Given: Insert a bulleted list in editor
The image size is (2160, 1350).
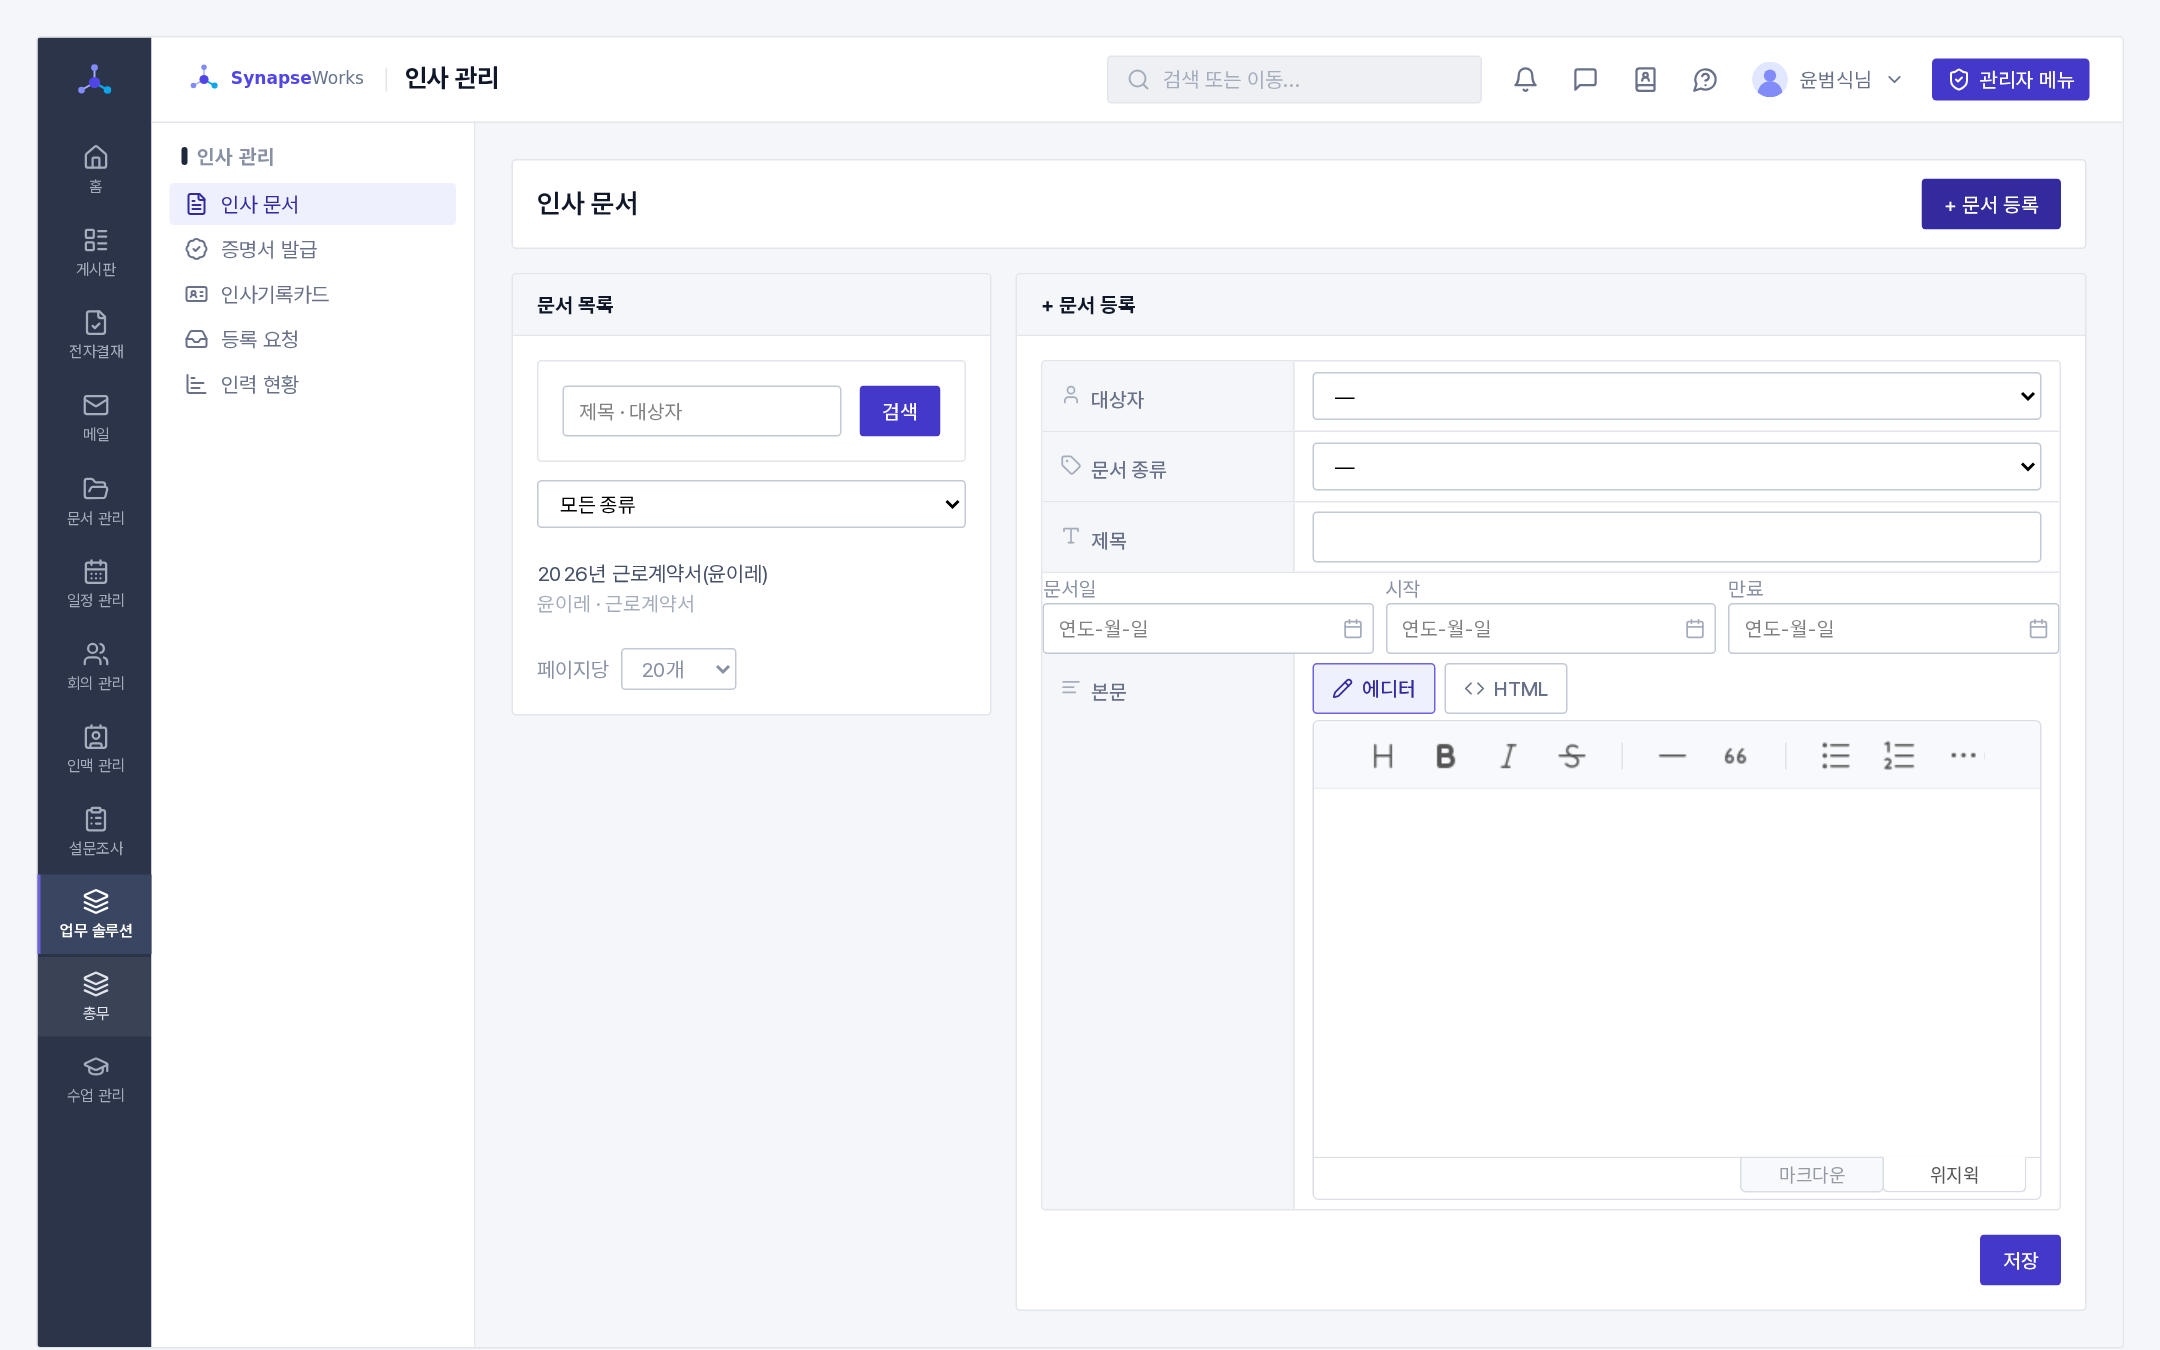Looking at the screenshot, I should [x=1835, y=756].
